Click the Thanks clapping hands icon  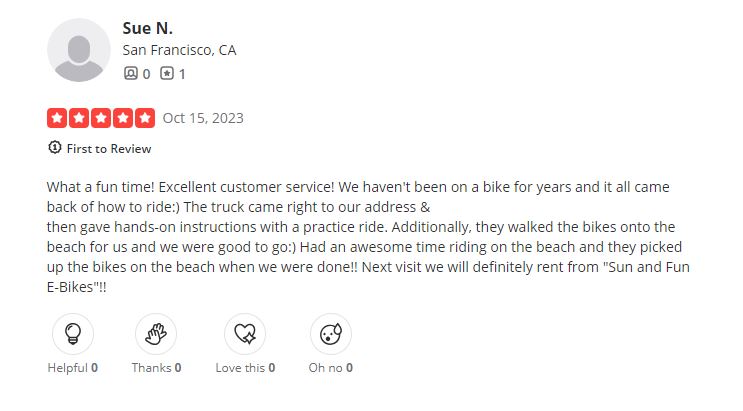[x=156, y=334]
